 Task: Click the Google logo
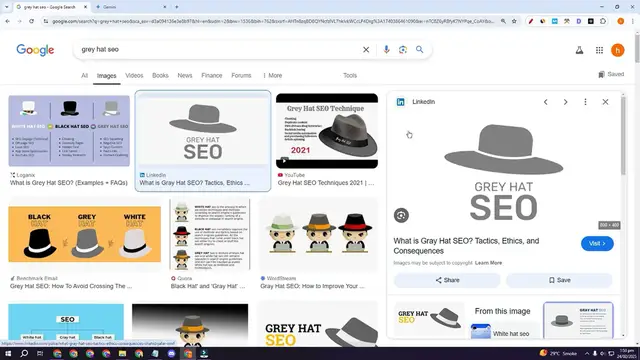click(35, 50)
